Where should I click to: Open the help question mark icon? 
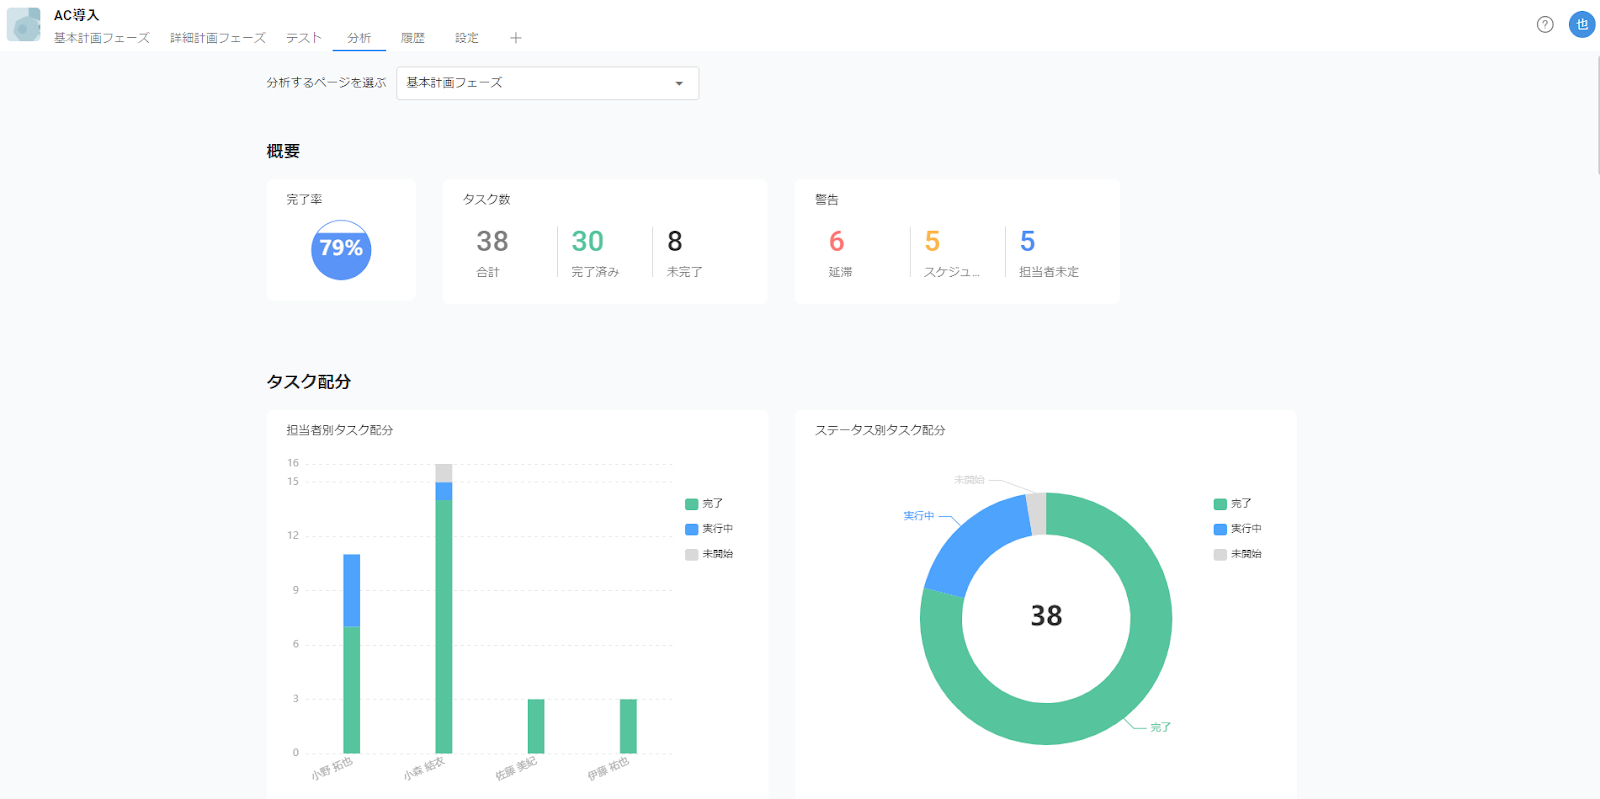click(x=1545, y=25)
